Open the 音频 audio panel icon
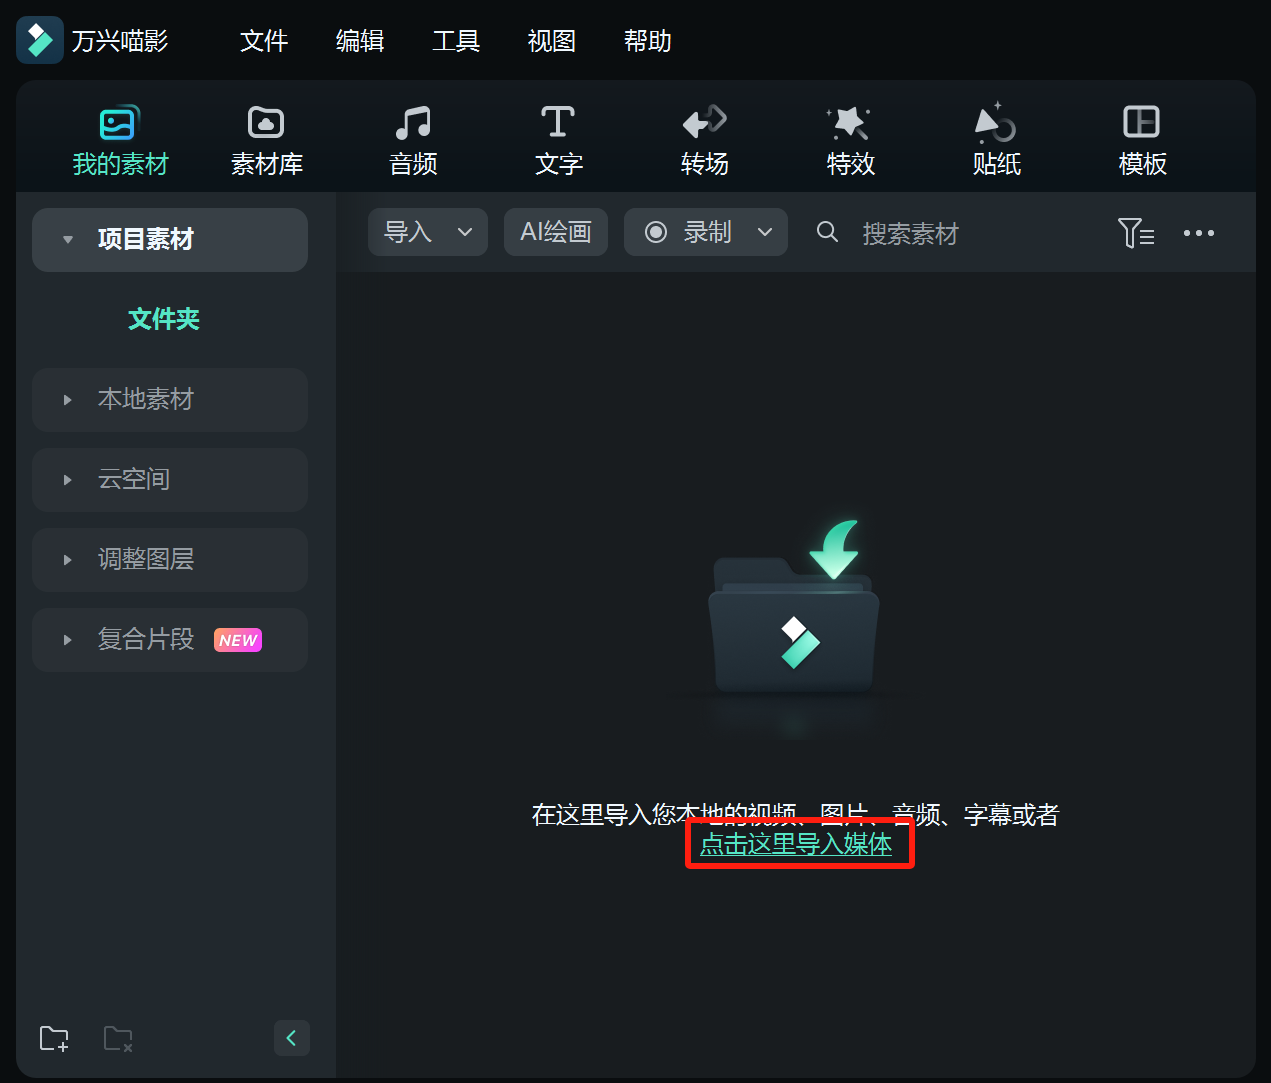This screenshot has width=1271, height=1083. click(x=412, y=138)
